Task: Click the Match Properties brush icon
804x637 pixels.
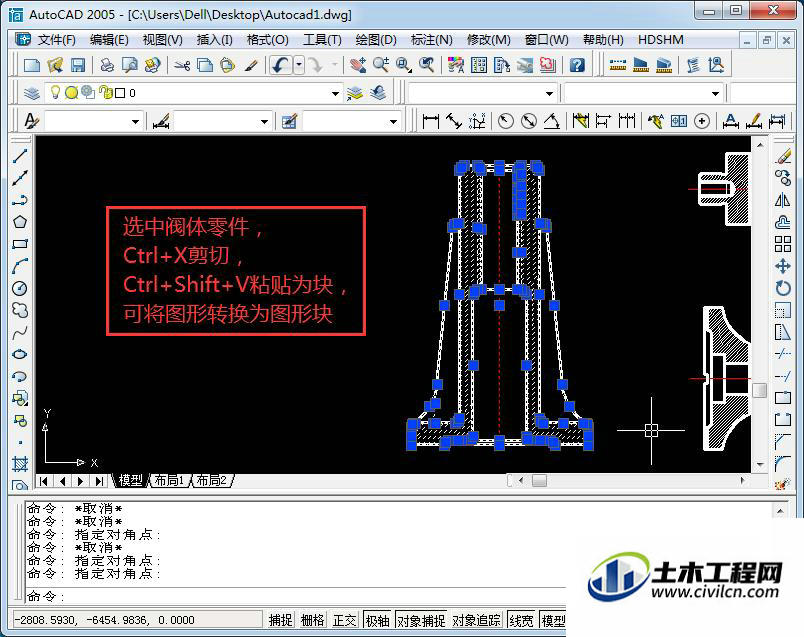Action: click(251, 65)
